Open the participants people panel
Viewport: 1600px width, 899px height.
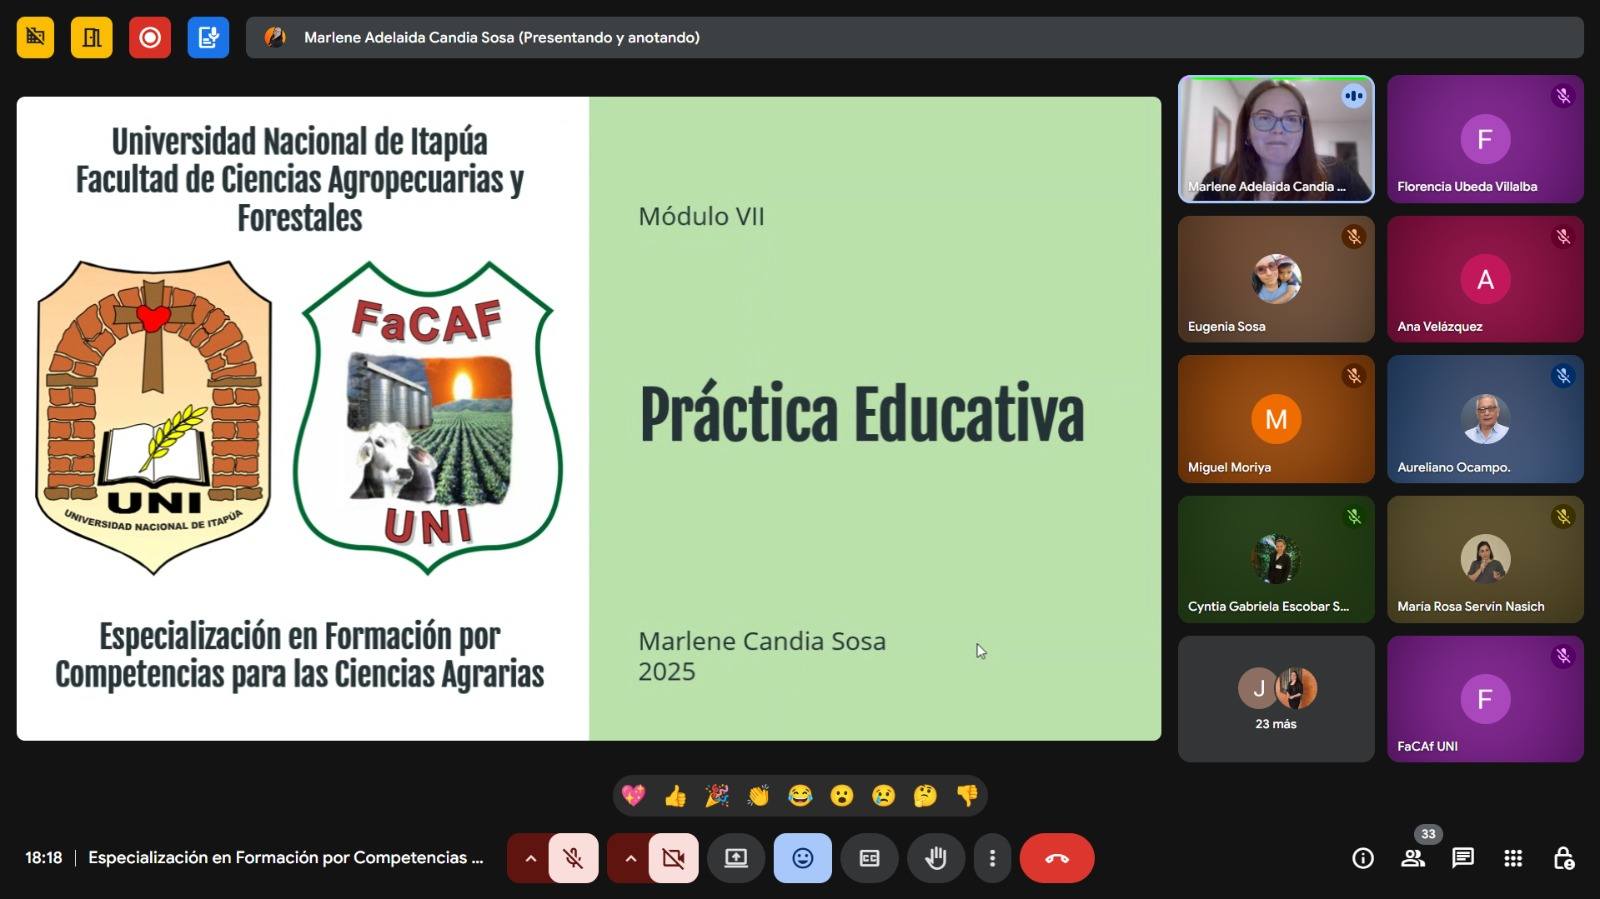coord(1413,858)
